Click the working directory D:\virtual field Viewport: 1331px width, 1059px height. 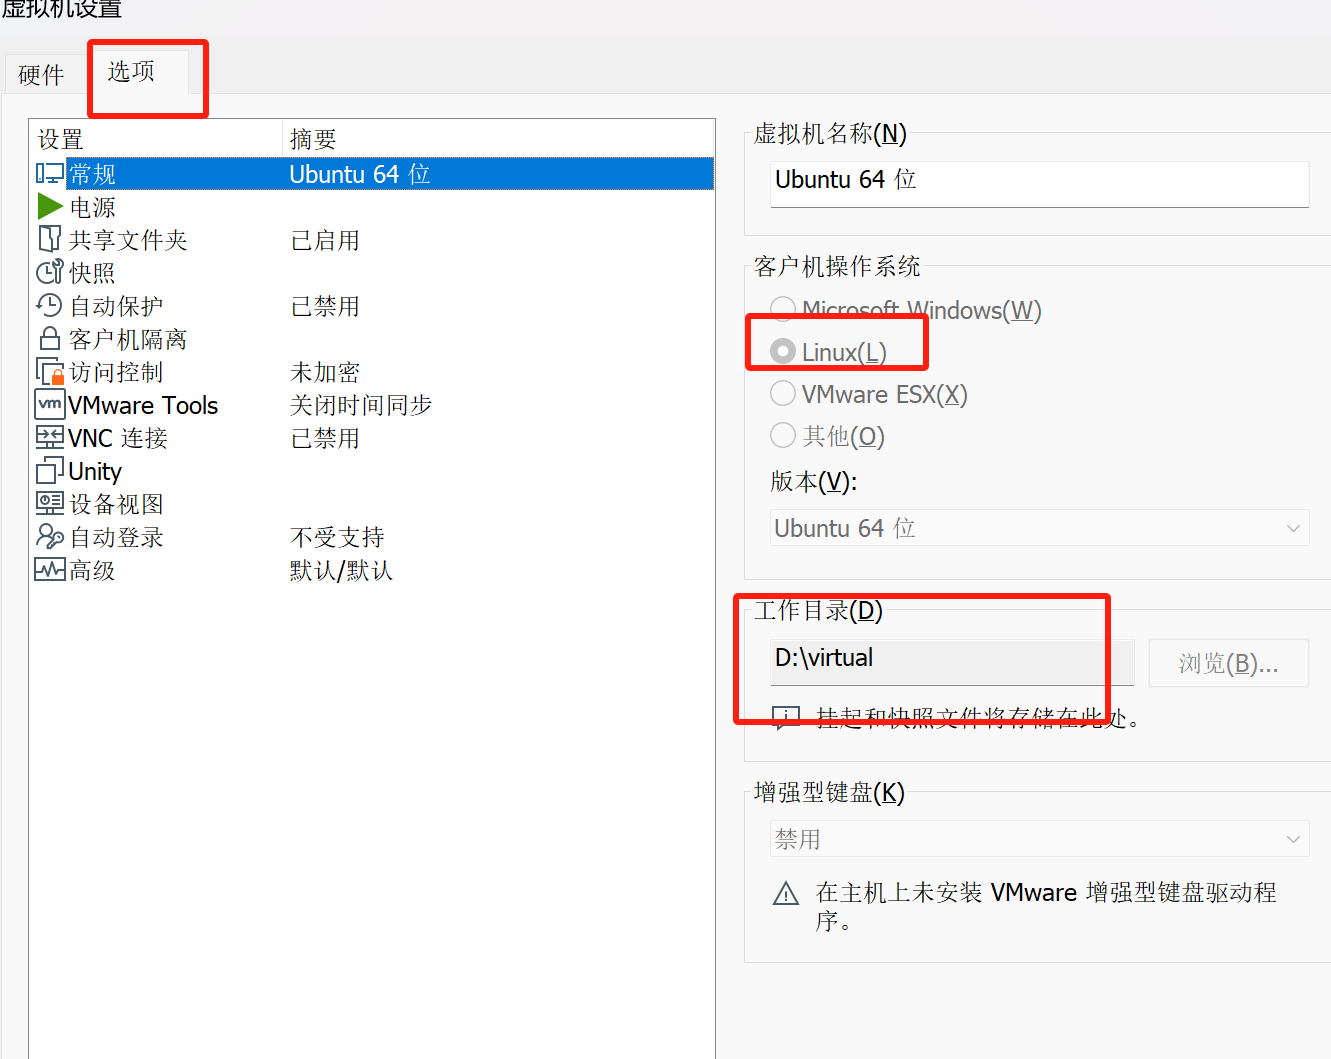tap(951, 659)
